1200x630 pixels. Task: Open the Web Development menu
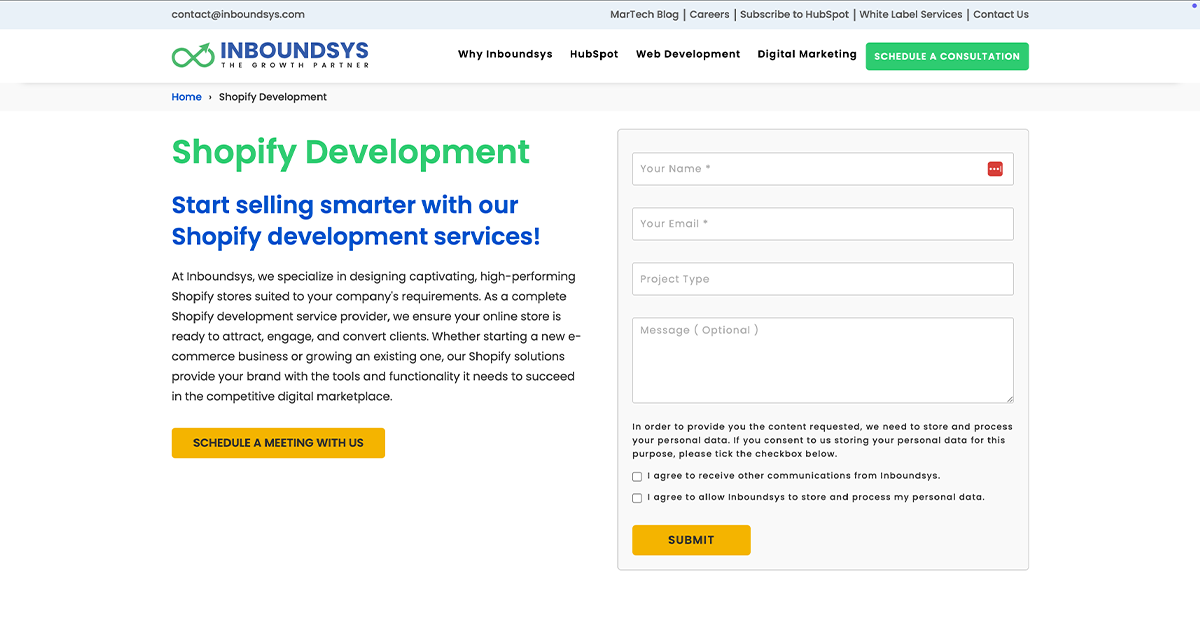[x=688, y=55]
